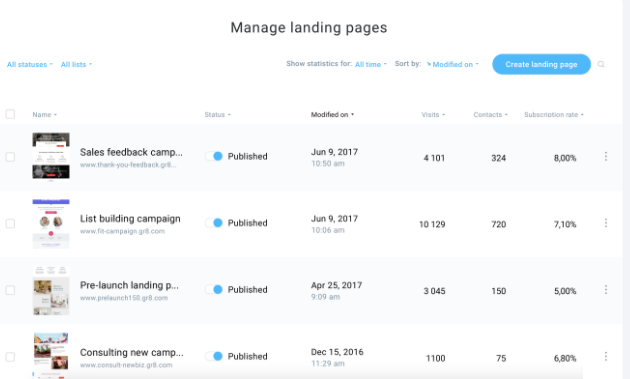Open the Sales feedback camp... page title
This screenshot has height=379, width=630.
tap(131, 152)
